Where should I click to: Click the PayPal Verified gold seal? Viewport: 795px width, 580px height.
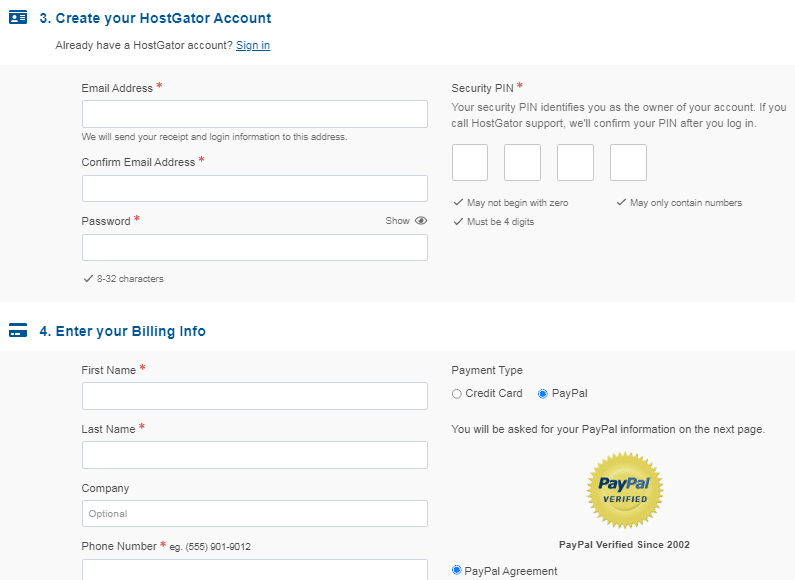(624, 490)
